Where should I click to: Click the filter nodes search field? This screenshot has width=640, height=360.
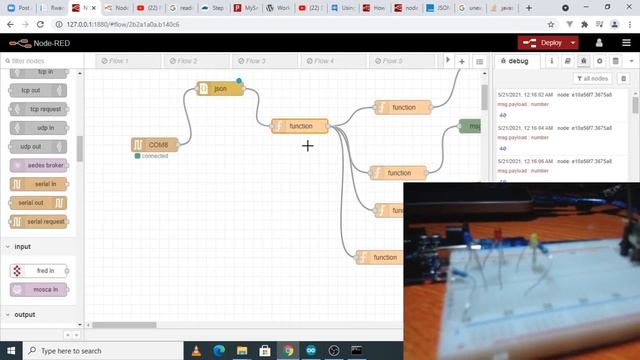coord(42,61)
